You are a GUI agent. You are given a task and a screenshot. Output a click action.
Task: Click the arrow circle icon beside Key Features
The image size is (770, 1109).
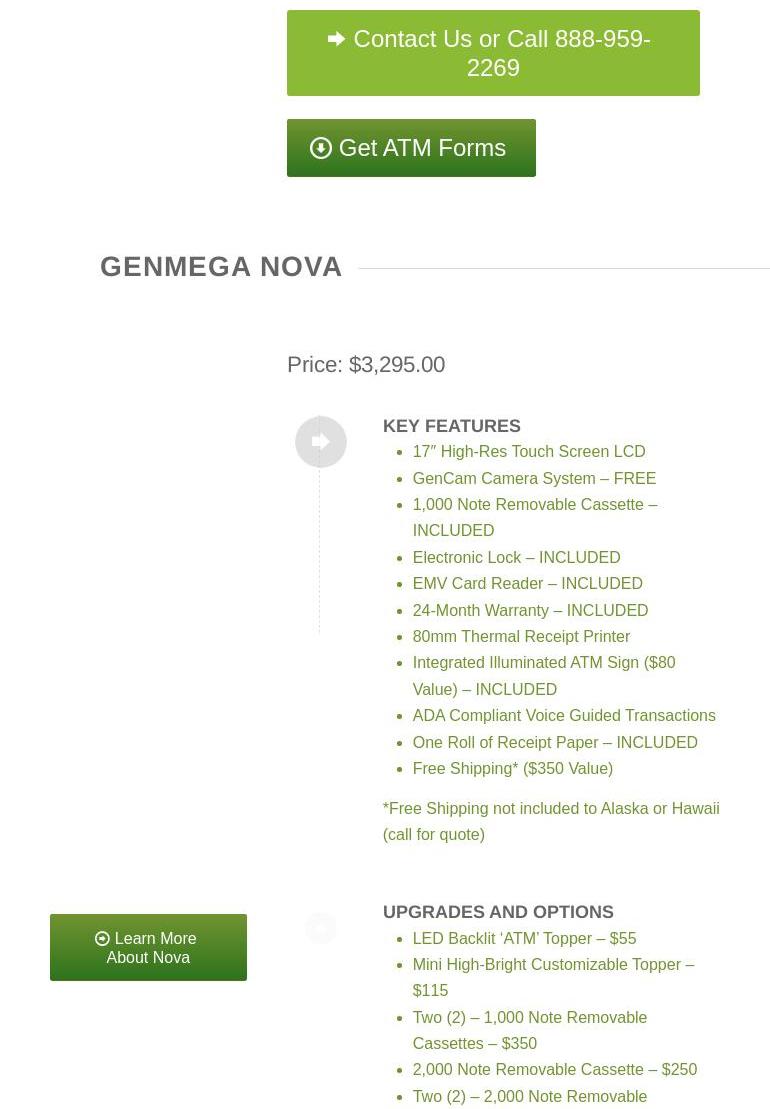(x=321, y=442)
